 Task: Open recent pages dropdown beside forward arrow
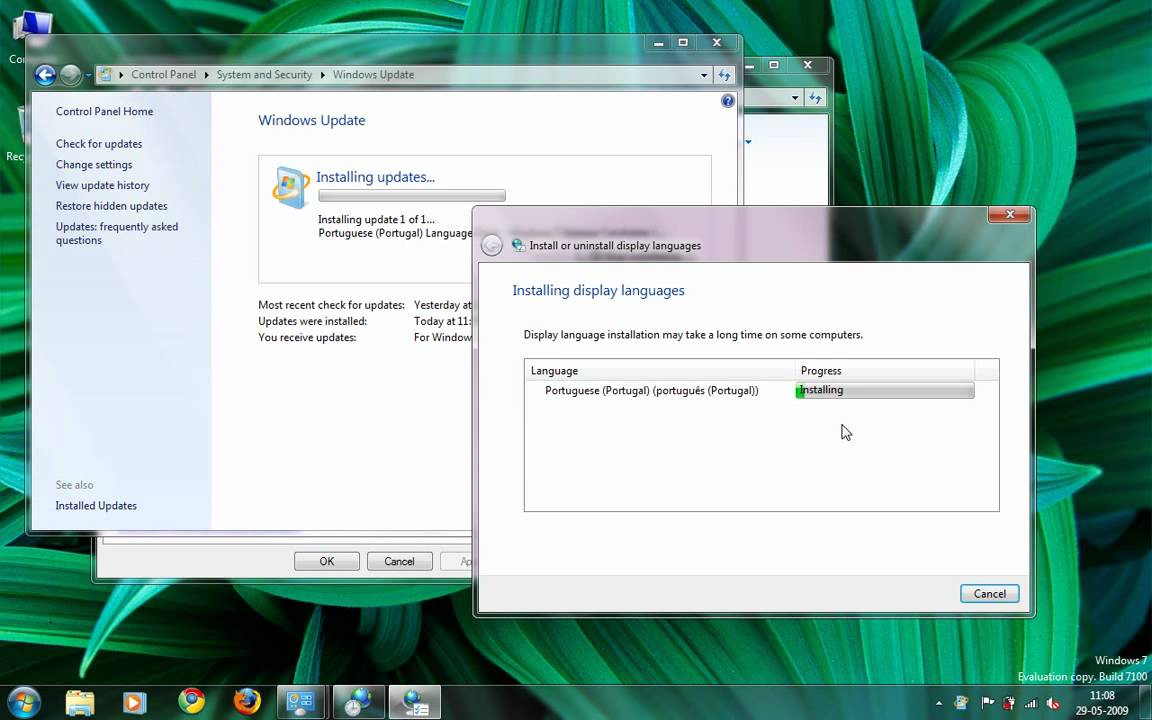click(x=87, y=75)
